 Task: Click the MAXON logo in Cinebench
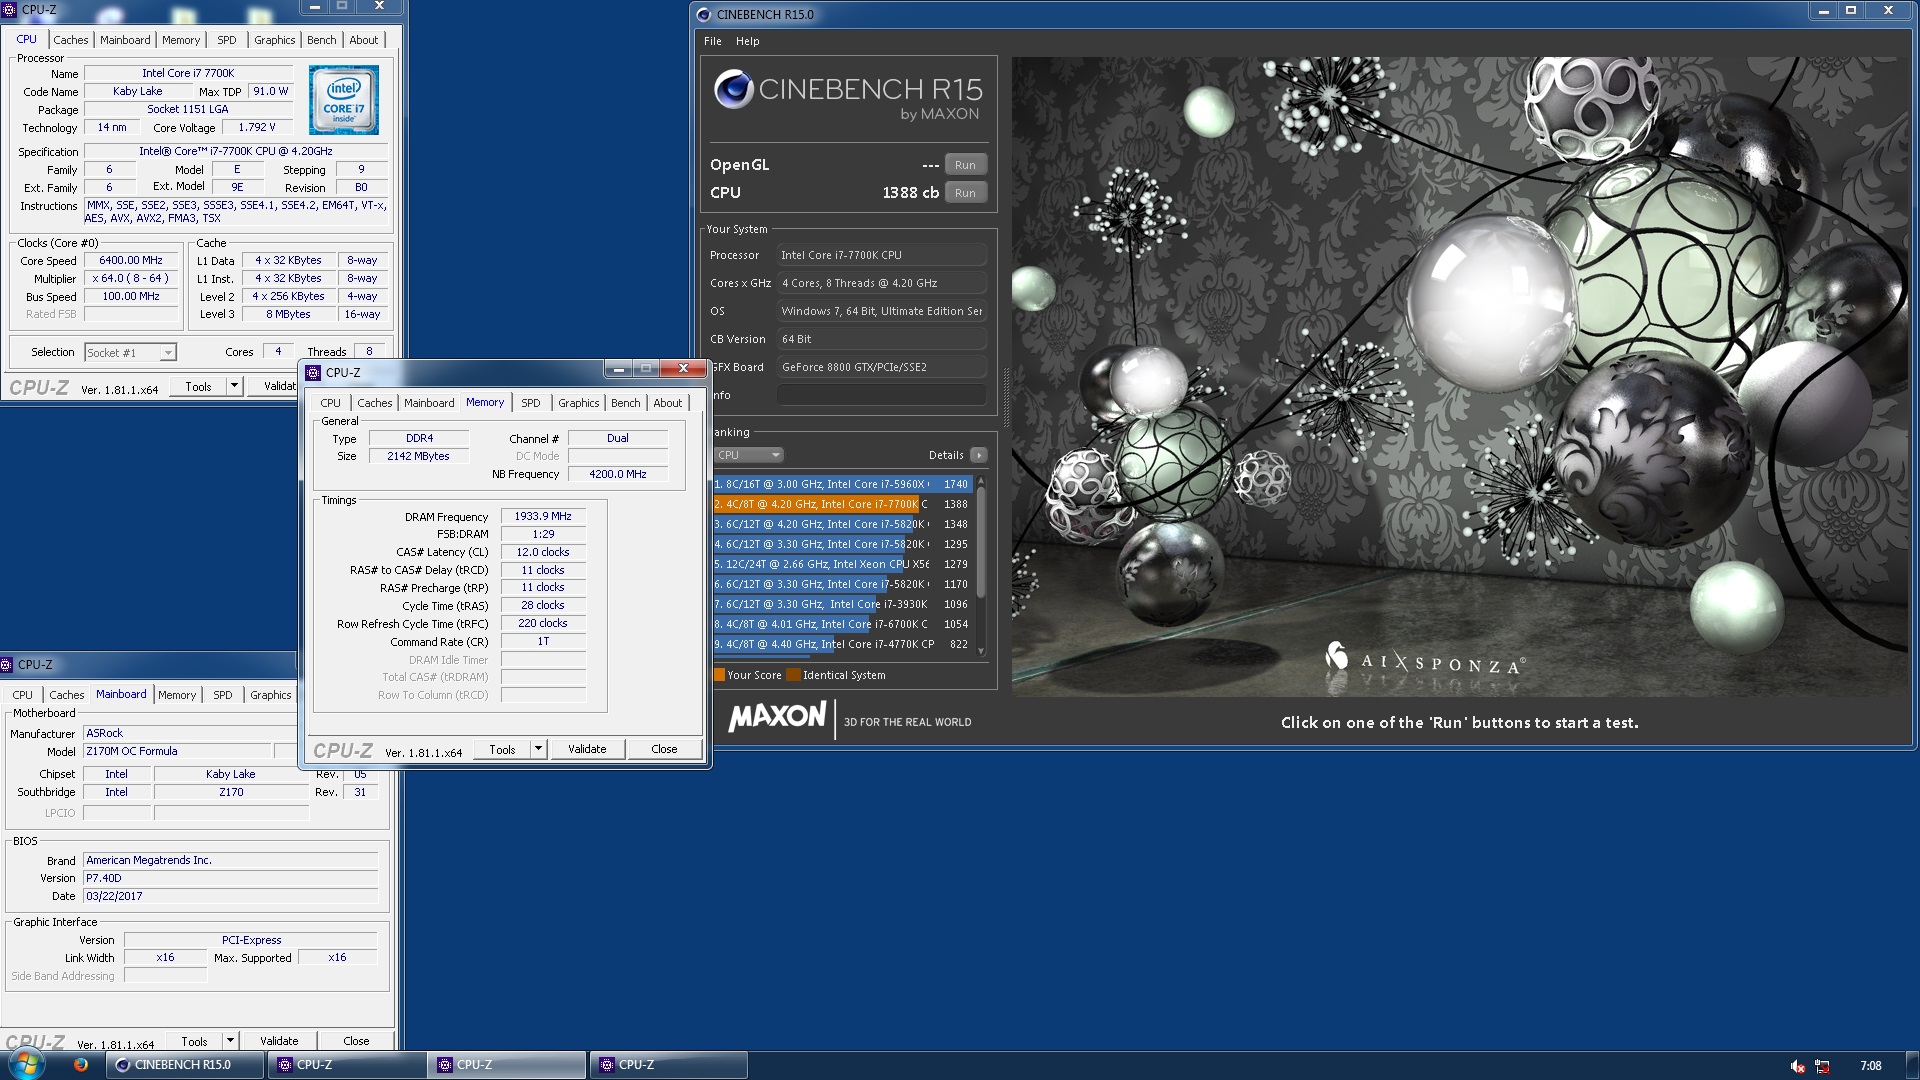pyautogui.click(x=777, y=717)
